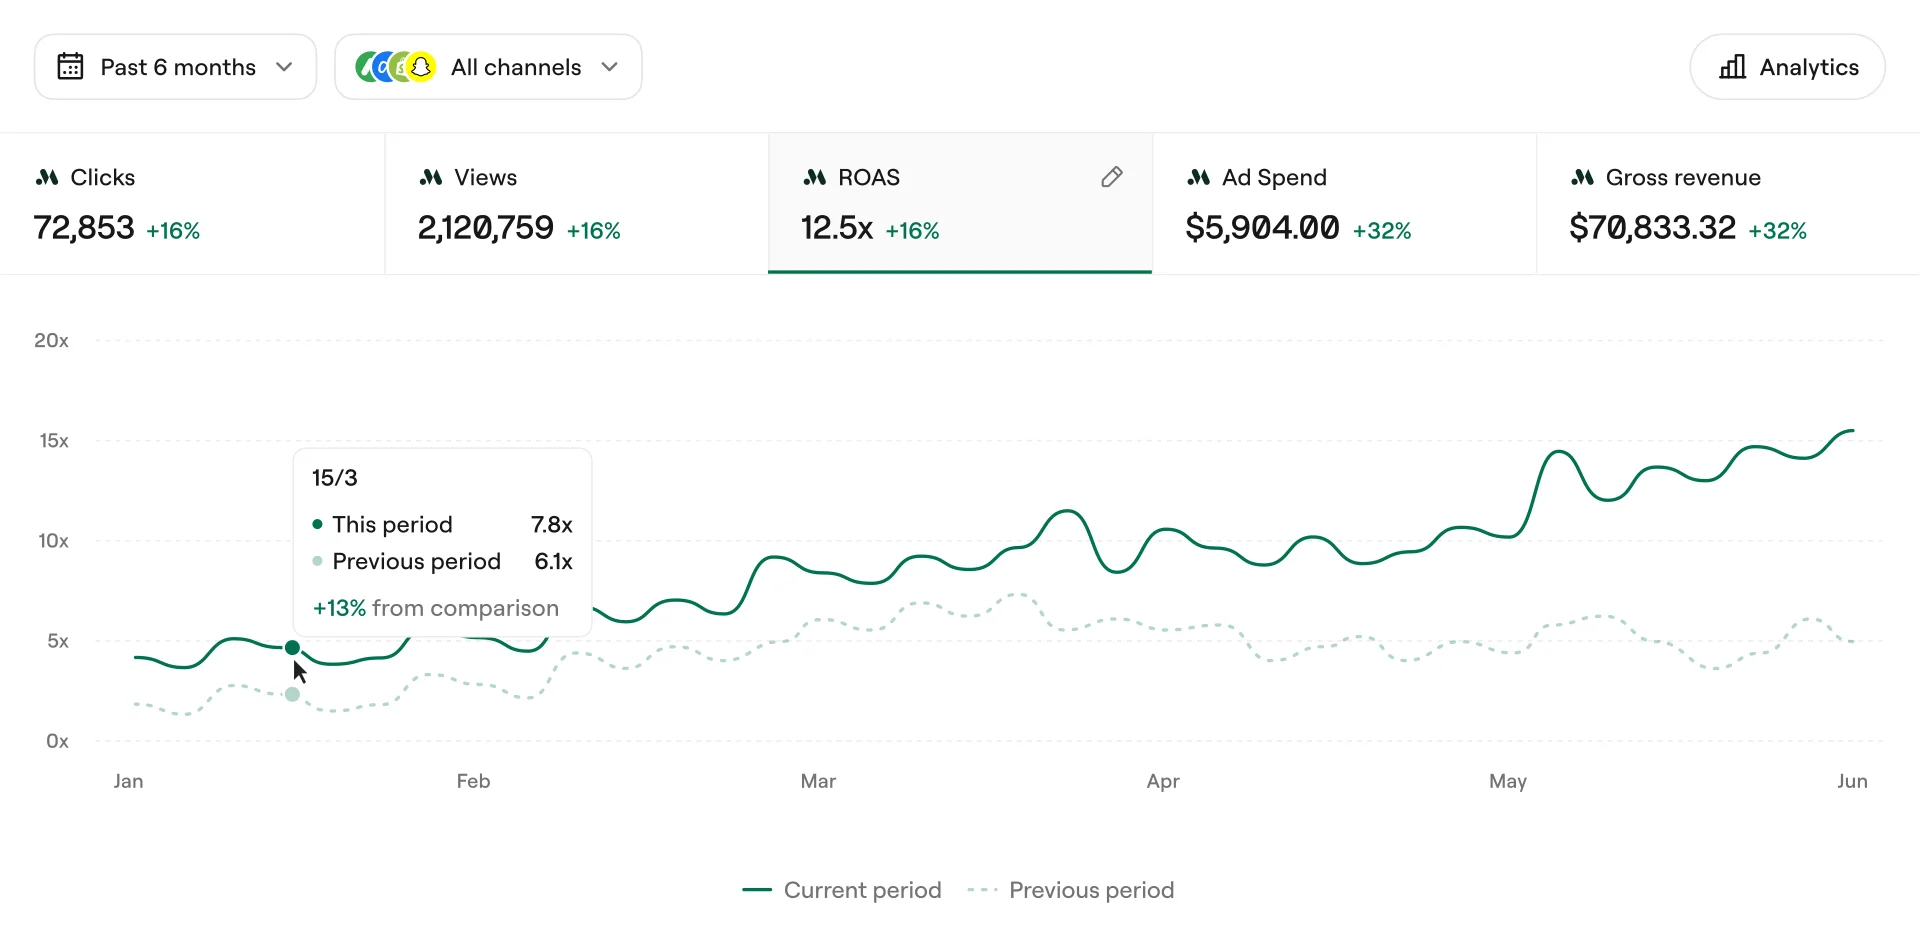Click the calendar icon in date filter
Image resolution: width=1920 pixels, height=938 pixels.
[x=70, y=67]
